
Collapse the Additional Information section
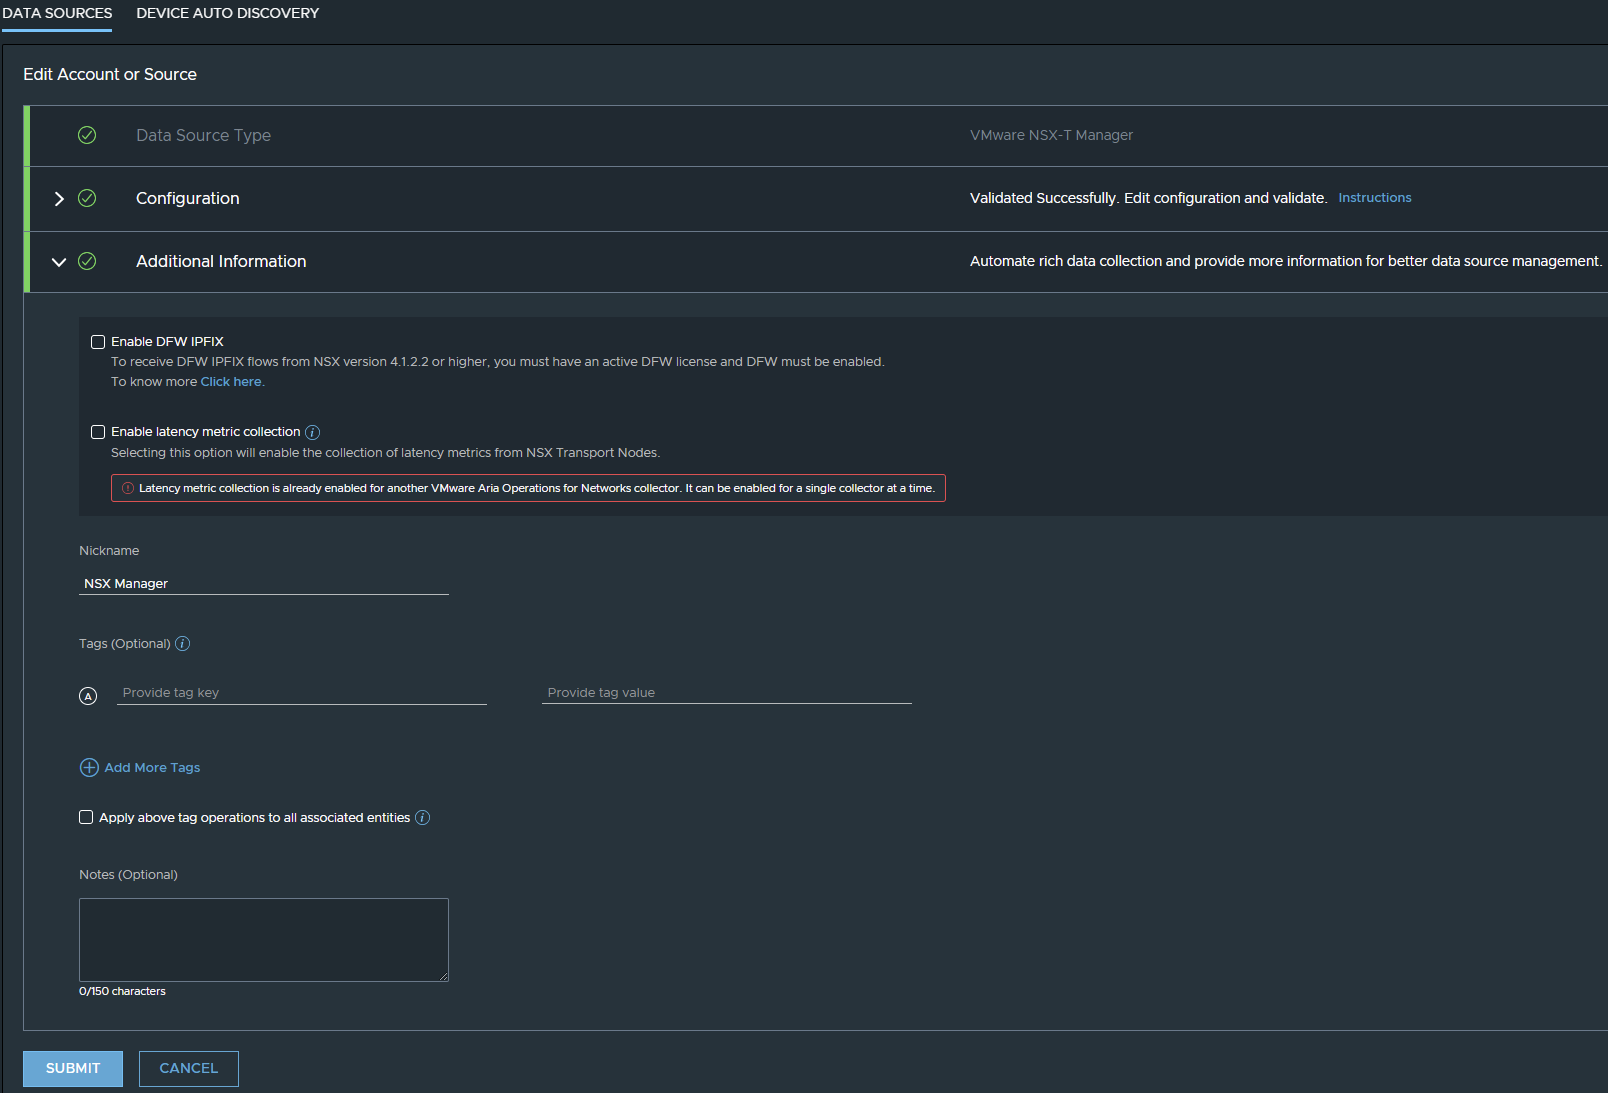[x=59, y=262]
